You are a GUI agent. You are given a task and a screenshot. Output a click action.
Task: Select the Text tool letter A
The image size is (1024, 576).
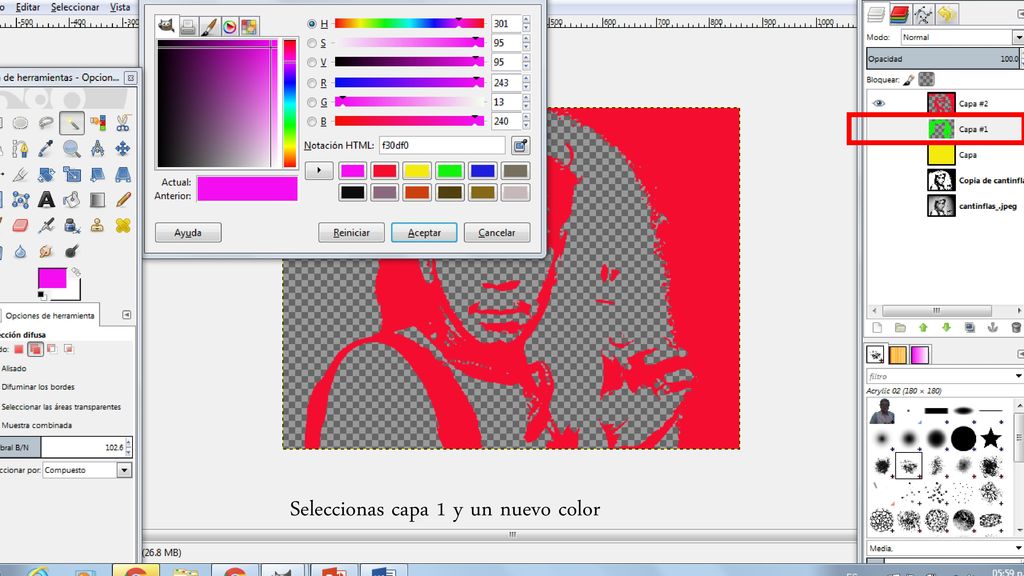click(46, 199)
